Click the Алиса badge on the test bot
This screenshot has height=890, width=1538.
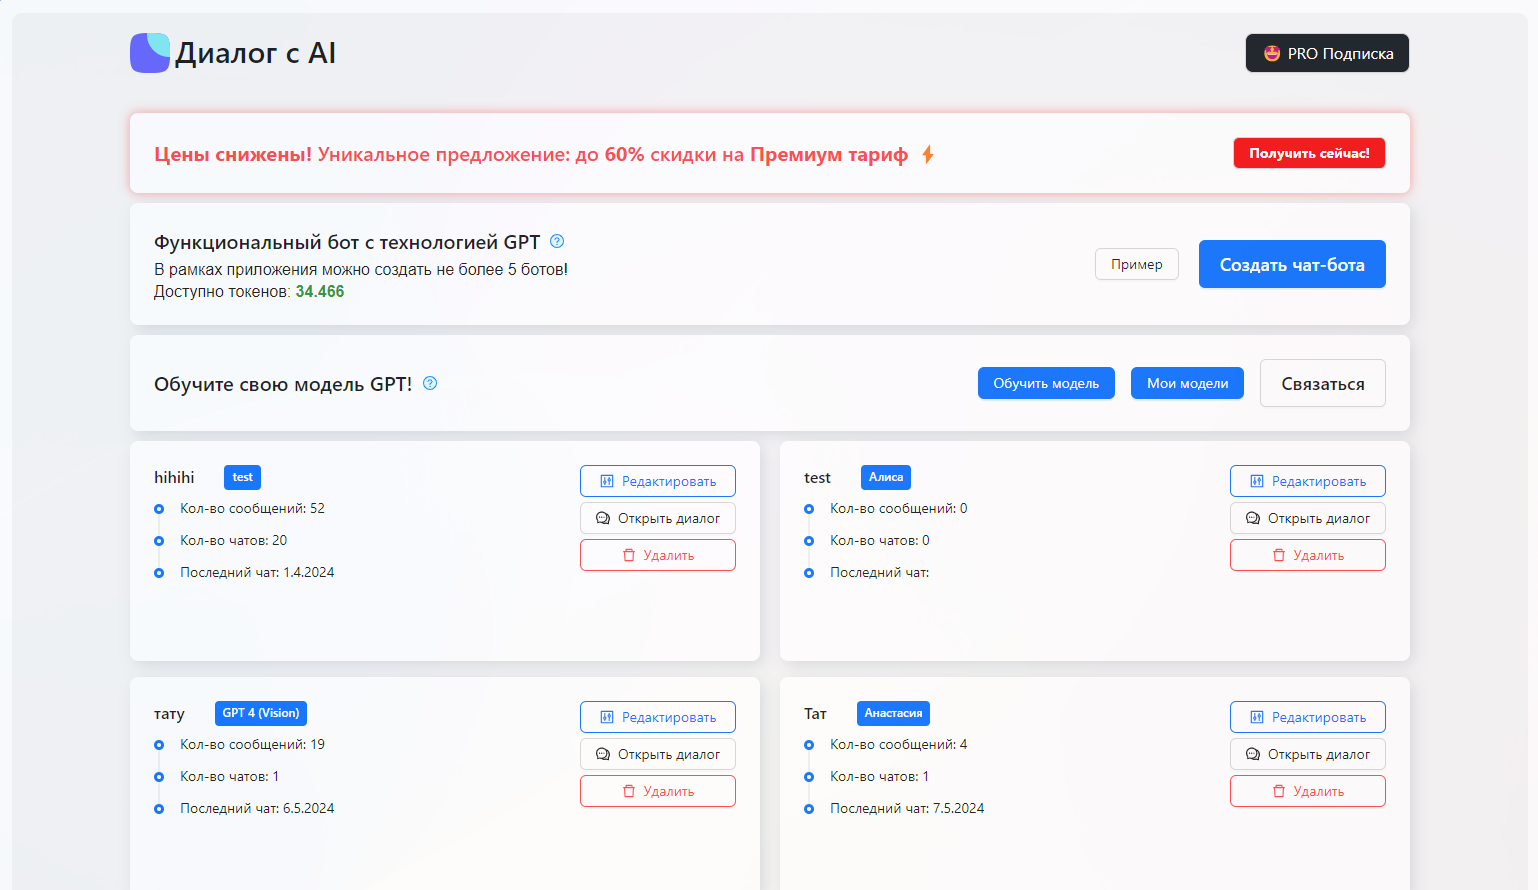click(885, 477)
